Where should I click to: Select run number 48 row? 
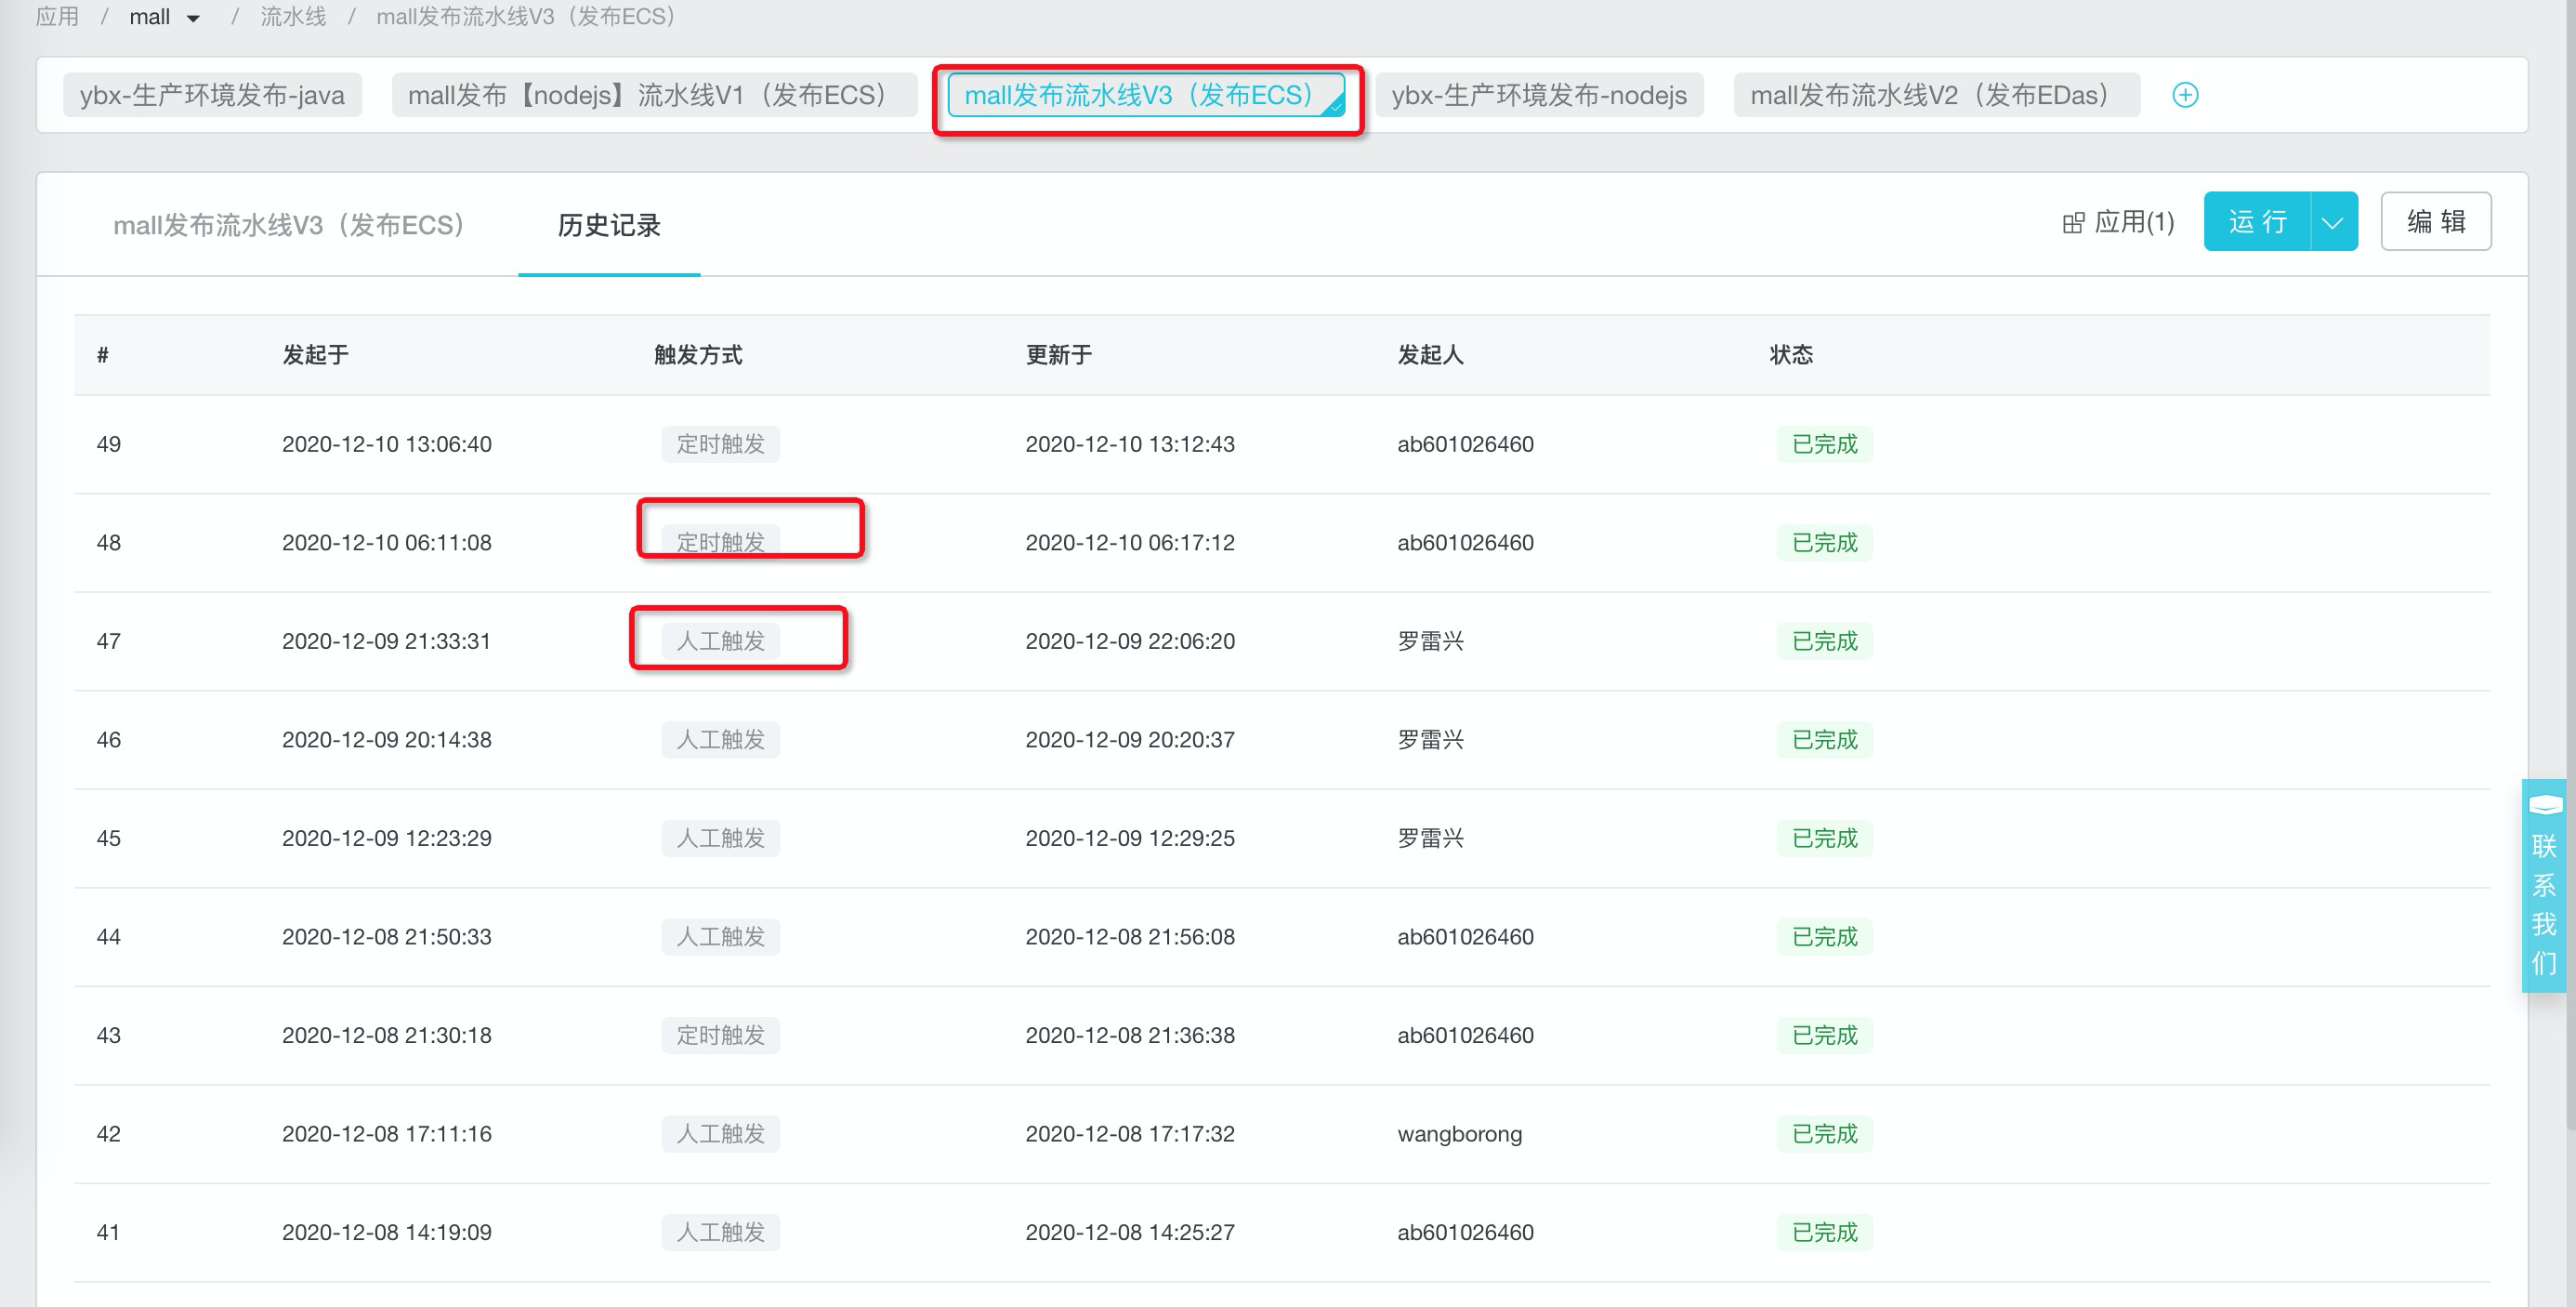tap(1282, 543)
